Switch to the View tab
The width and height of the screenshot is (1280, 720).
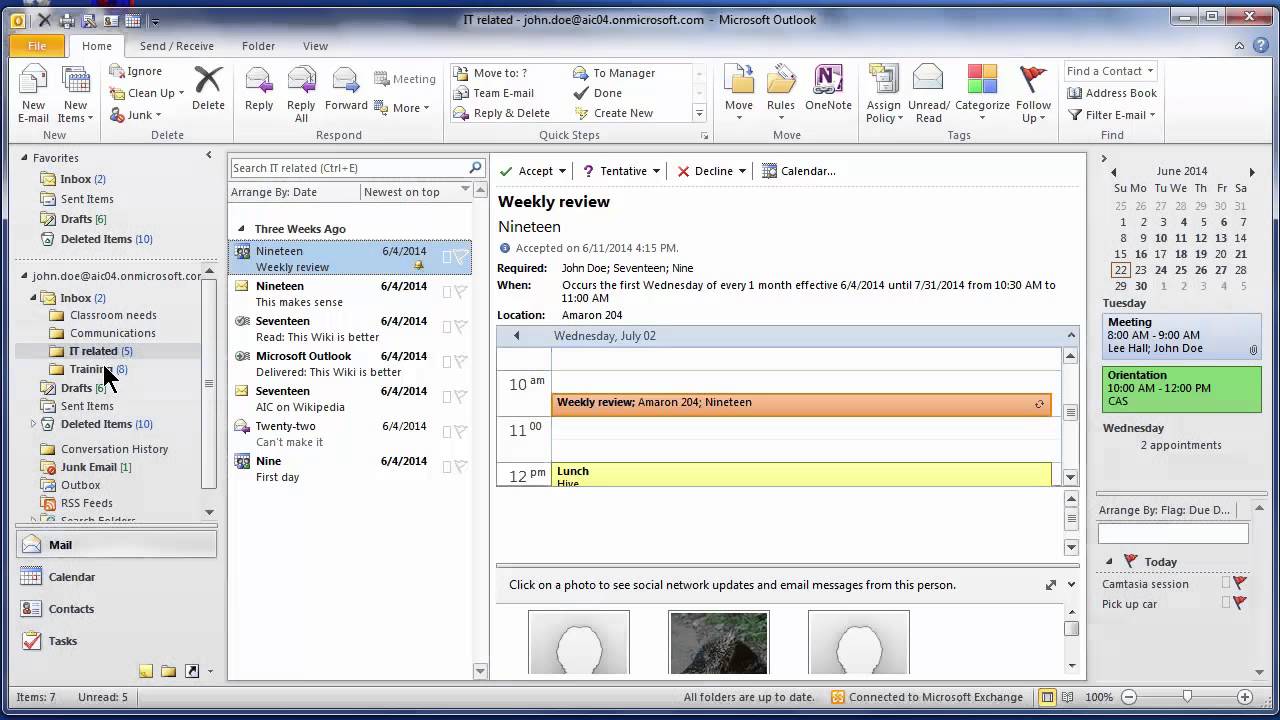(315, 46)
